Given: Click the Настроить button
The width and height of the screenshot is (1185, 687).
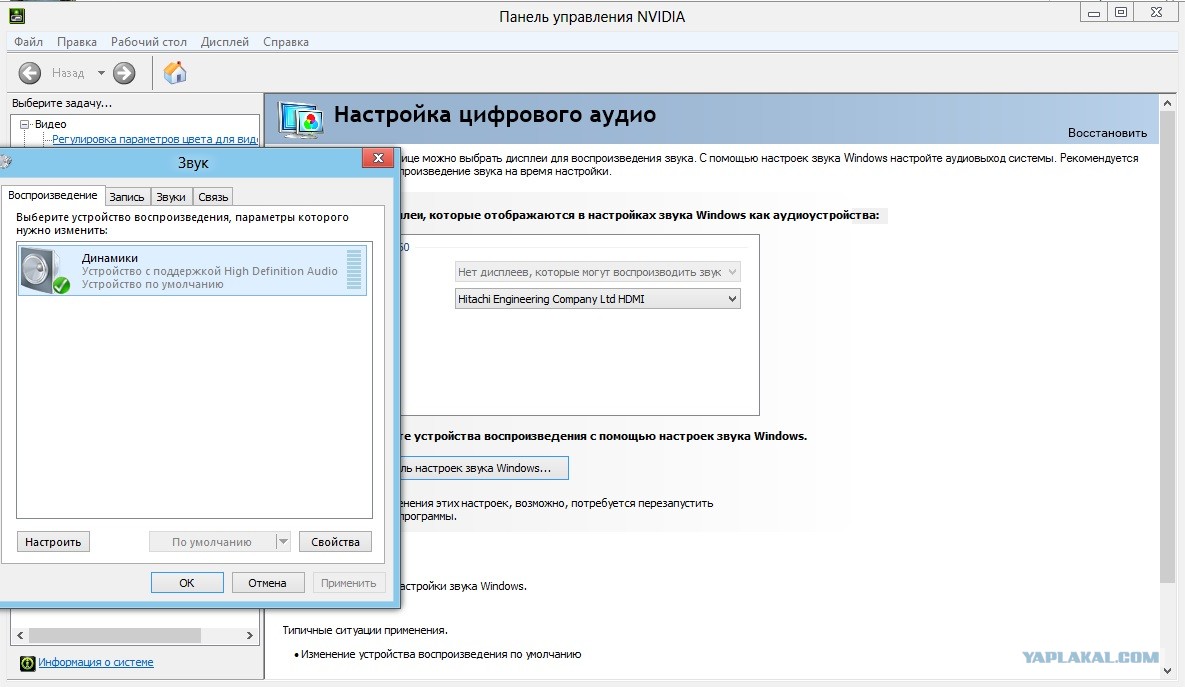Looking at the screenshot, I should [53, 541].
